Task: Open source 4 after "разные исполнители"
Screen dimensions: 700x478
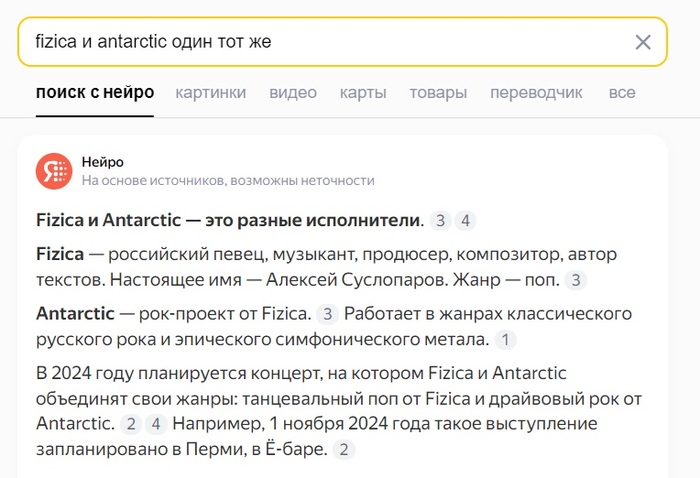Action: click(465, 221)
